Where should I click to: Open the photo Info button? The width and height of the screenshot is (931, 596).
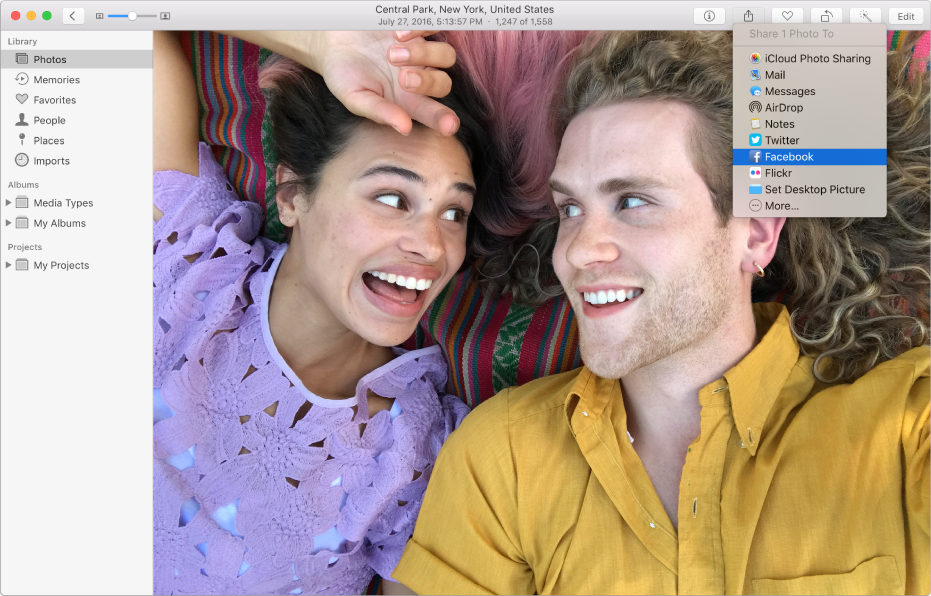(709, 16)
